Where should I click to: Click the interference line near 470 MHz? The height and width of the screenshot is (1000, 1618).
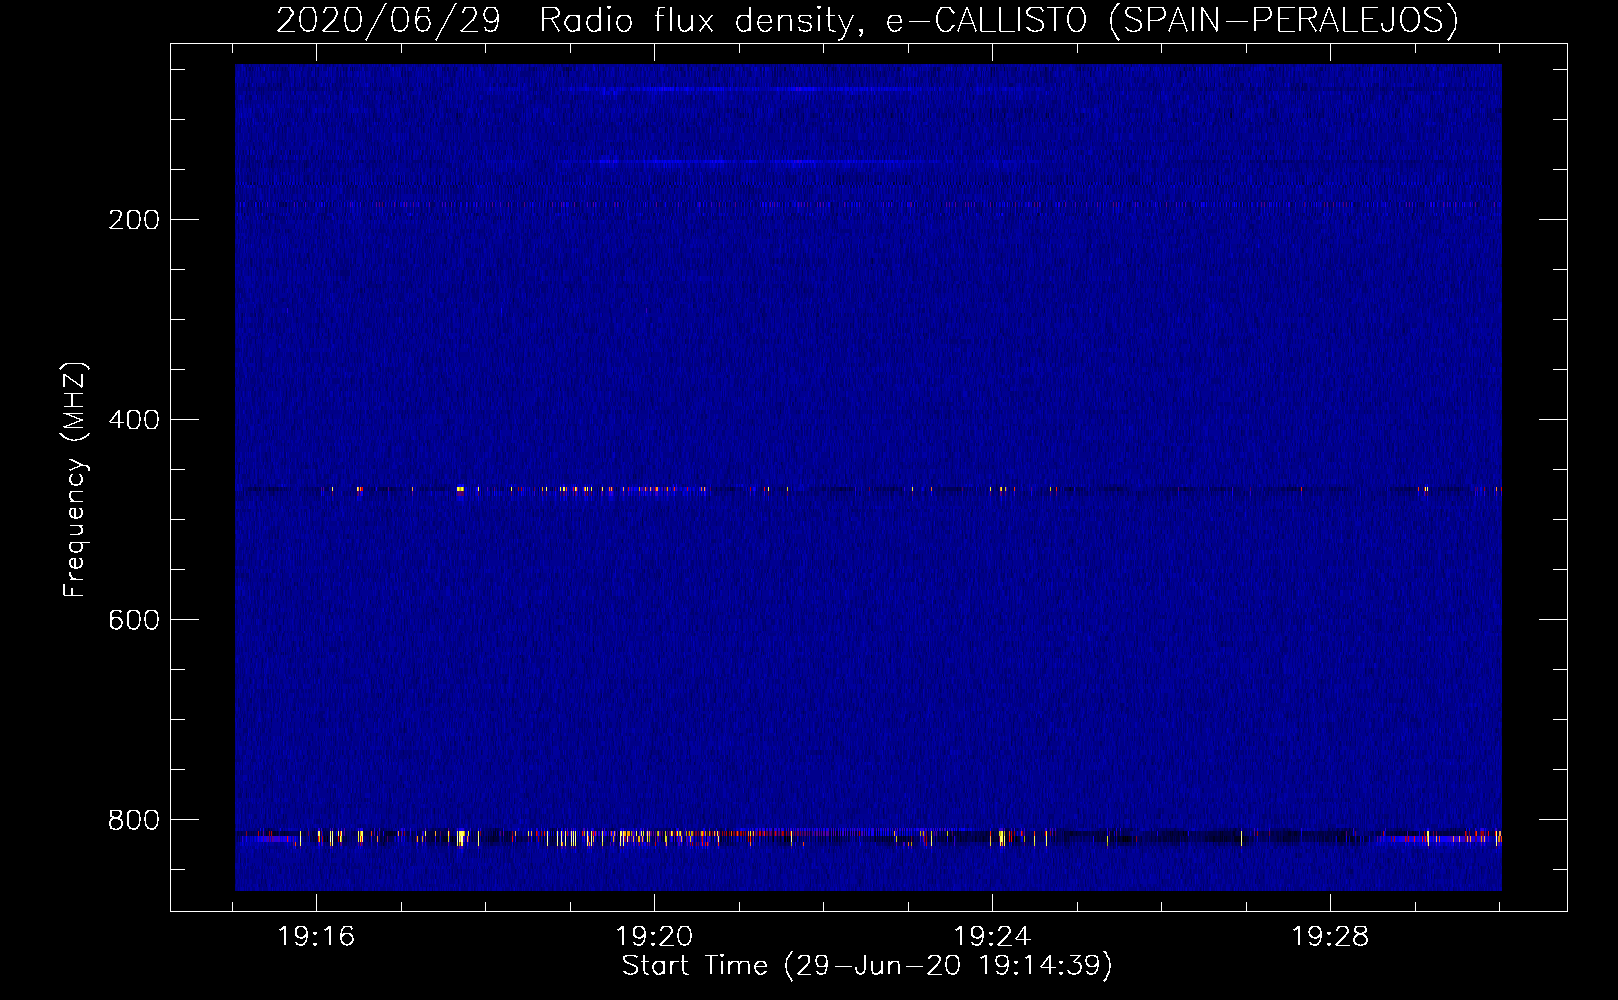868,490
